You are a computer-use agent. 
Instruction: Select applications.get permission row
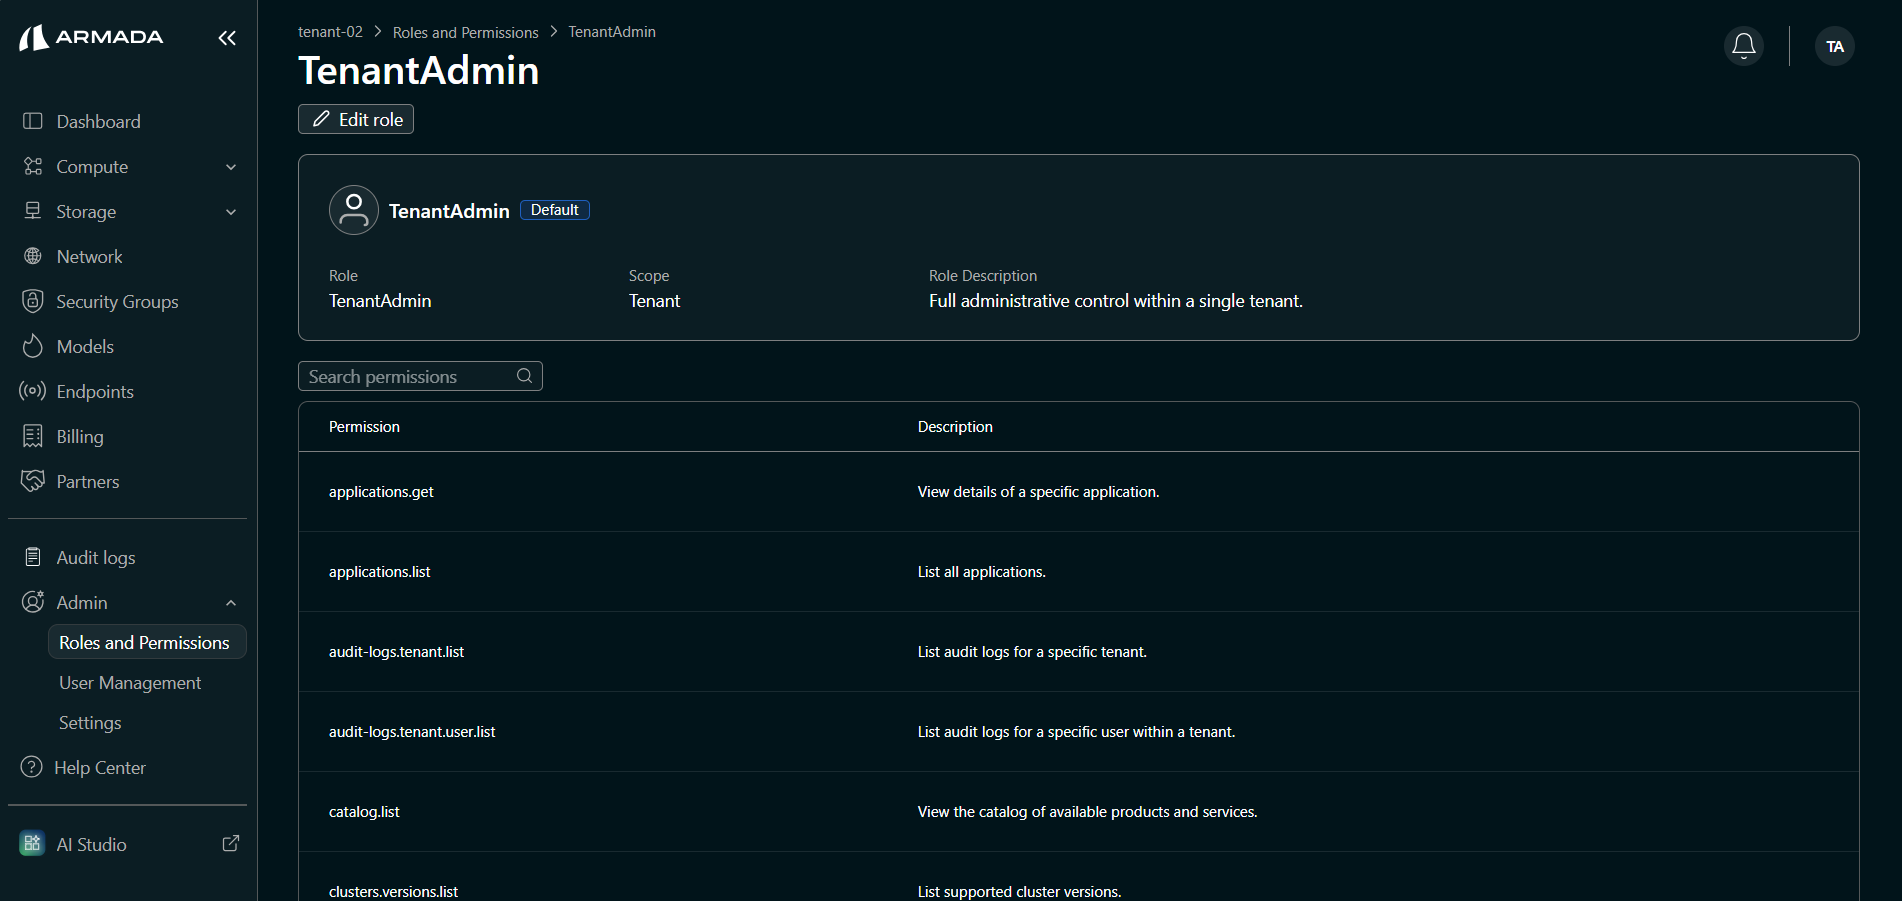[1078, 492]
